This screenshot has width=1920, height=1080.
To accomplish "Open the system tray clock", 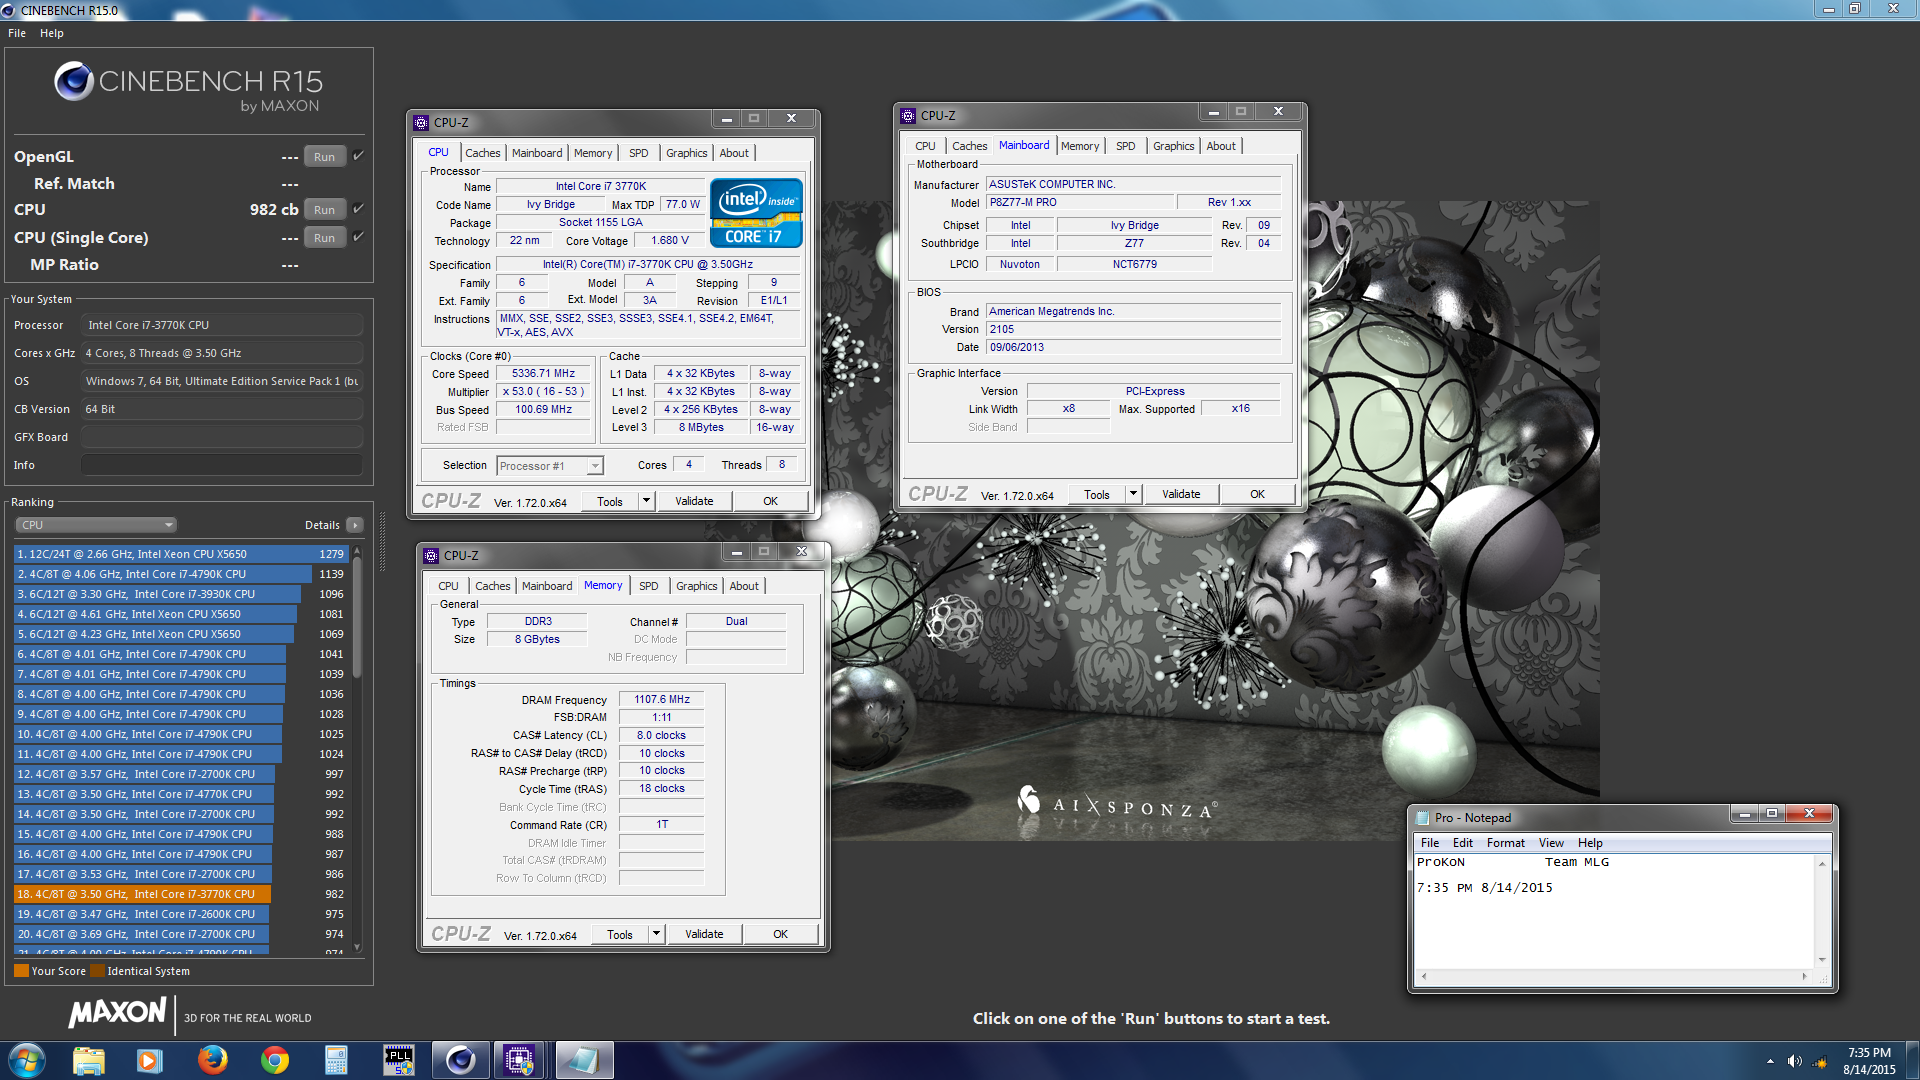I will pyautogui.click(x=1869, y=1061).
